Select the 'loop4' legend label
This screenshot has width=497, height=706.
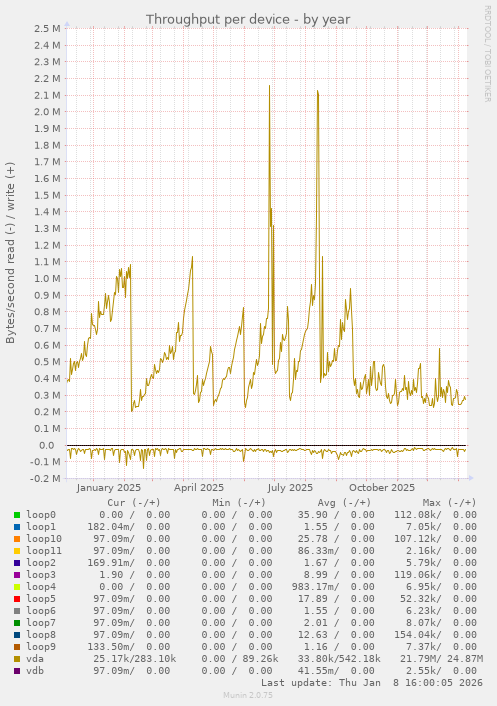(41, 587)
